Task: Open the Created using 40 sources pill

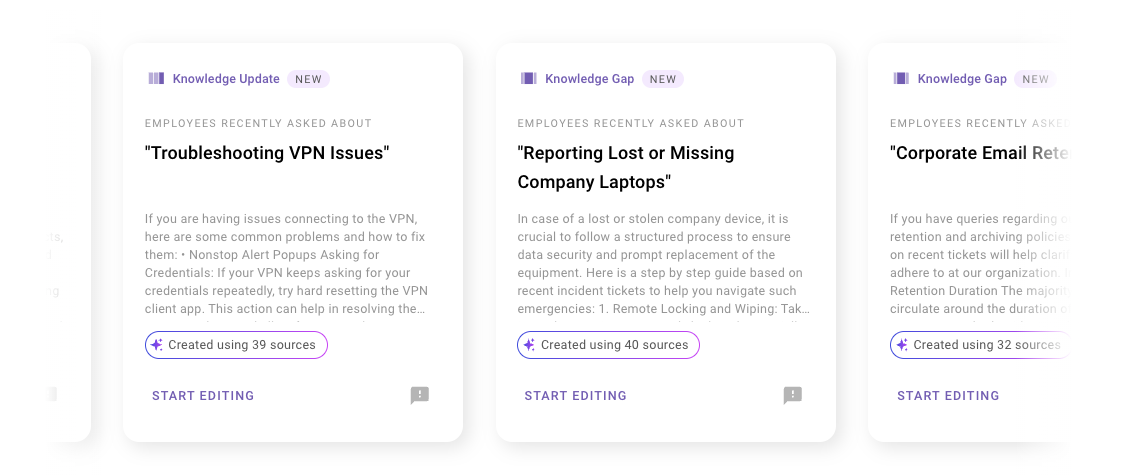Action: click(609, 345)
